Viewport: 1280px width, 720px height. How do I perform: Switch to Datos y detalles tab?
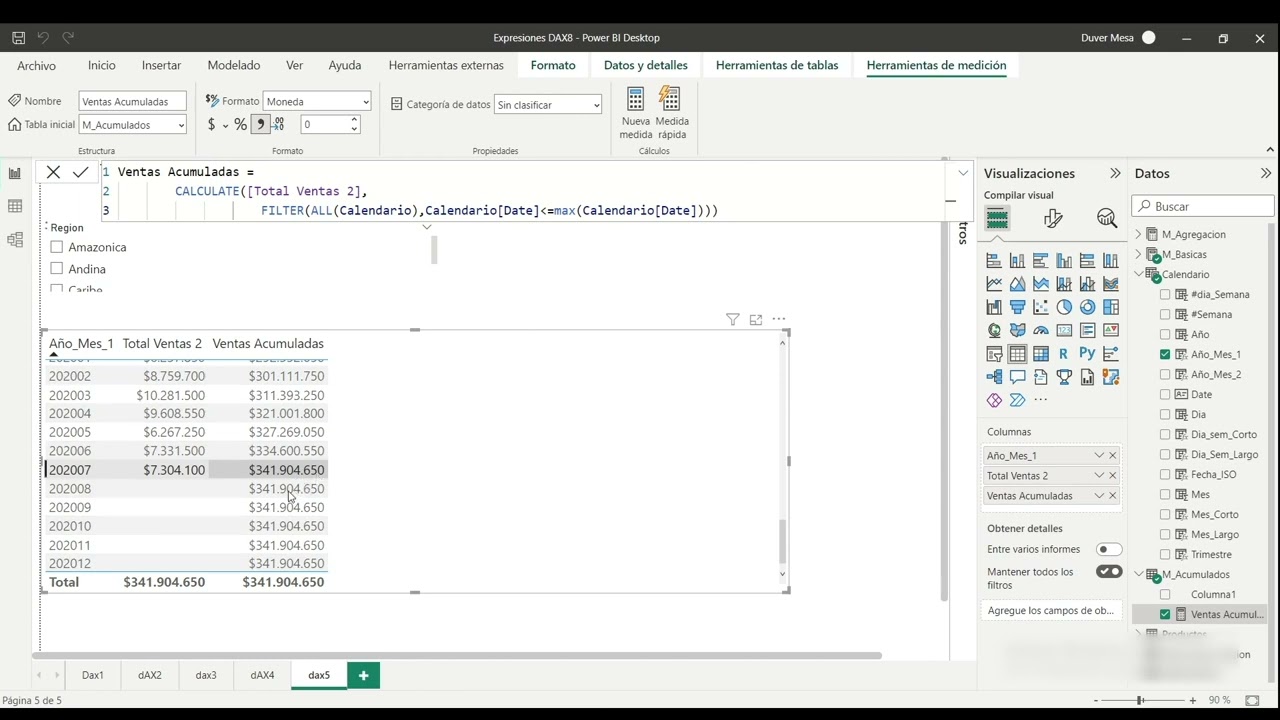coord(646,65)
